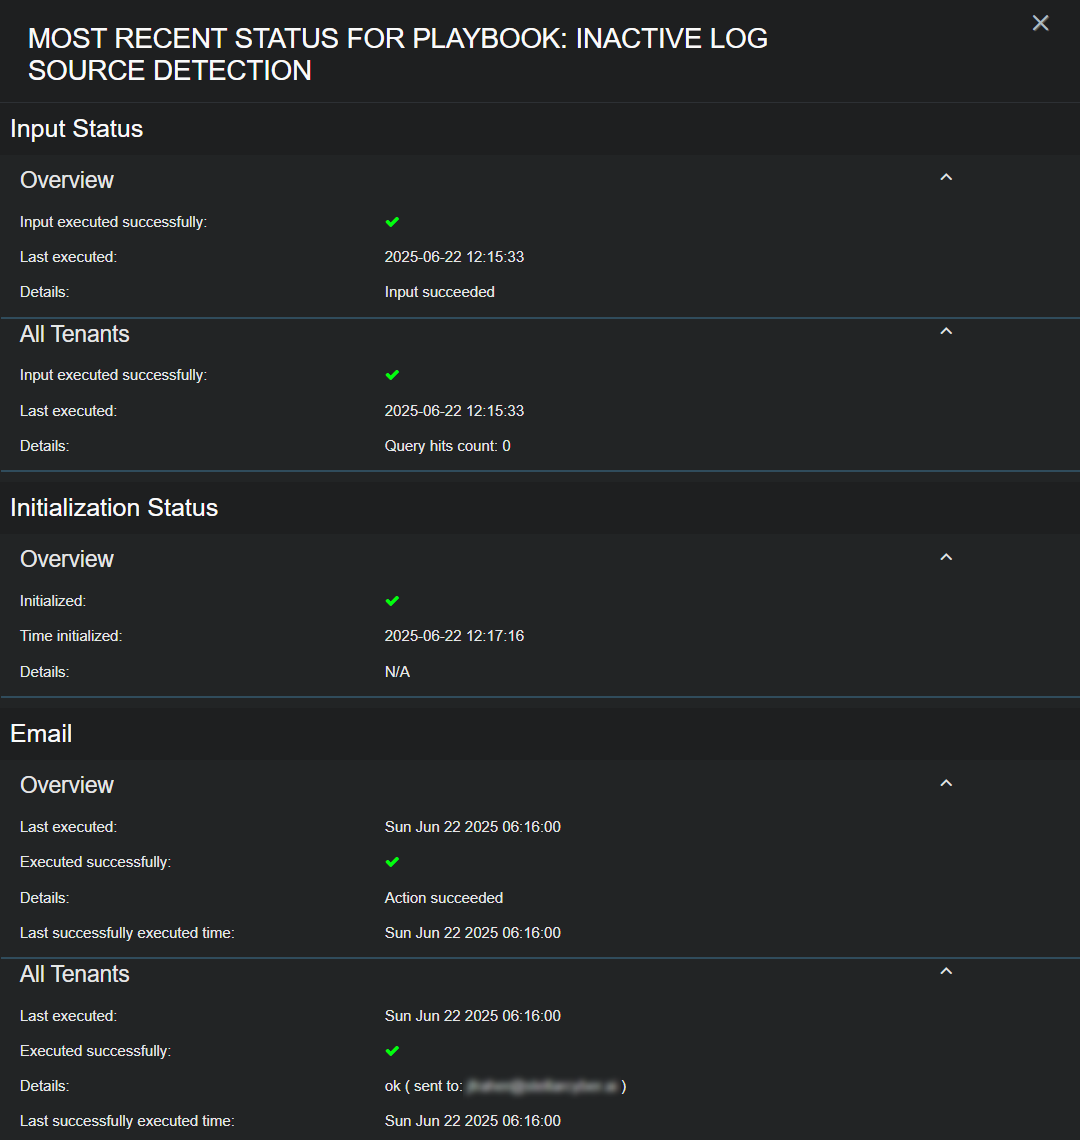Collapse the Initialization Status Overview chevron
The image size is (1080, 1140).
click(946, 557)
